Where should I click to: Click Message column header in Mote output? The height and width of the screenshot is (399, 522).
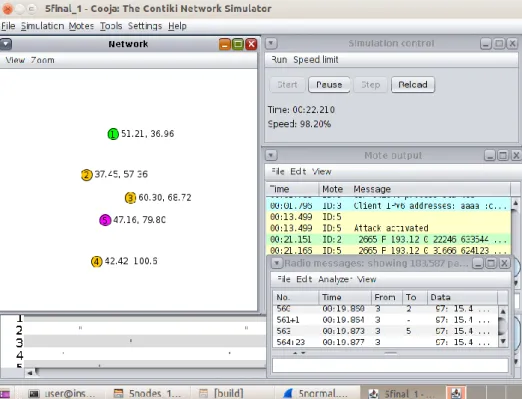click(x=430, y=189)
